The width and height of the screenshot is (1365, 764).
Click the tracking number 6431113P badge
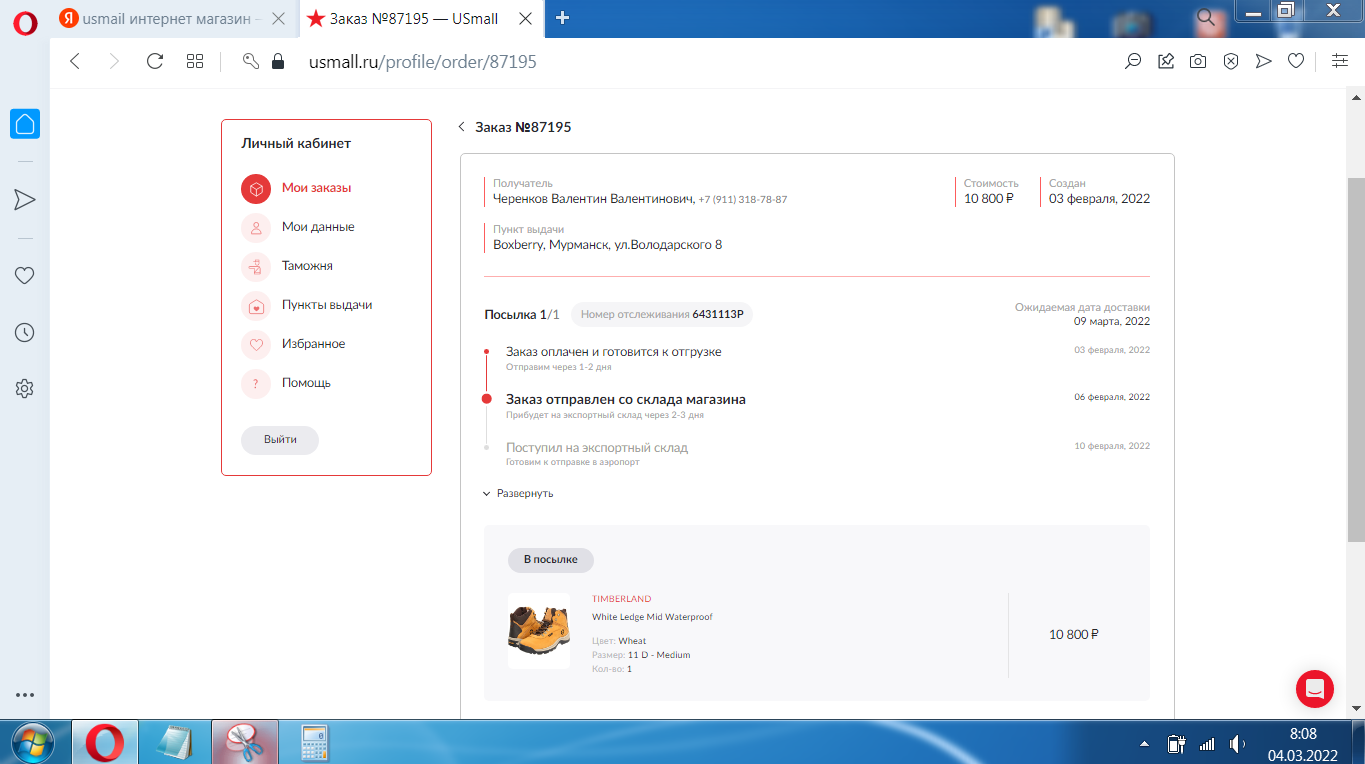click(662, 314)
